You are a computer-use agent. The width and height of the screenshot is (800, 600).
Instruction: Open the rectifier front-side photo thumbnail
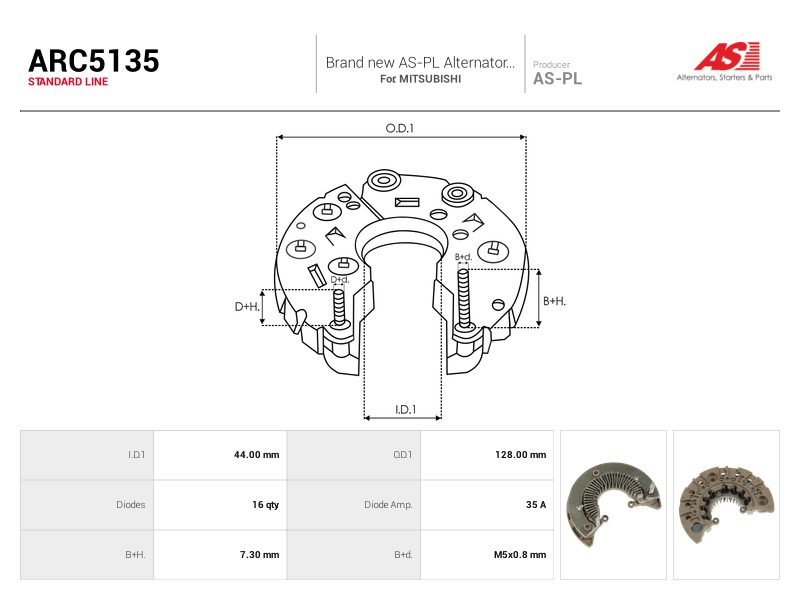pos(613,505)
